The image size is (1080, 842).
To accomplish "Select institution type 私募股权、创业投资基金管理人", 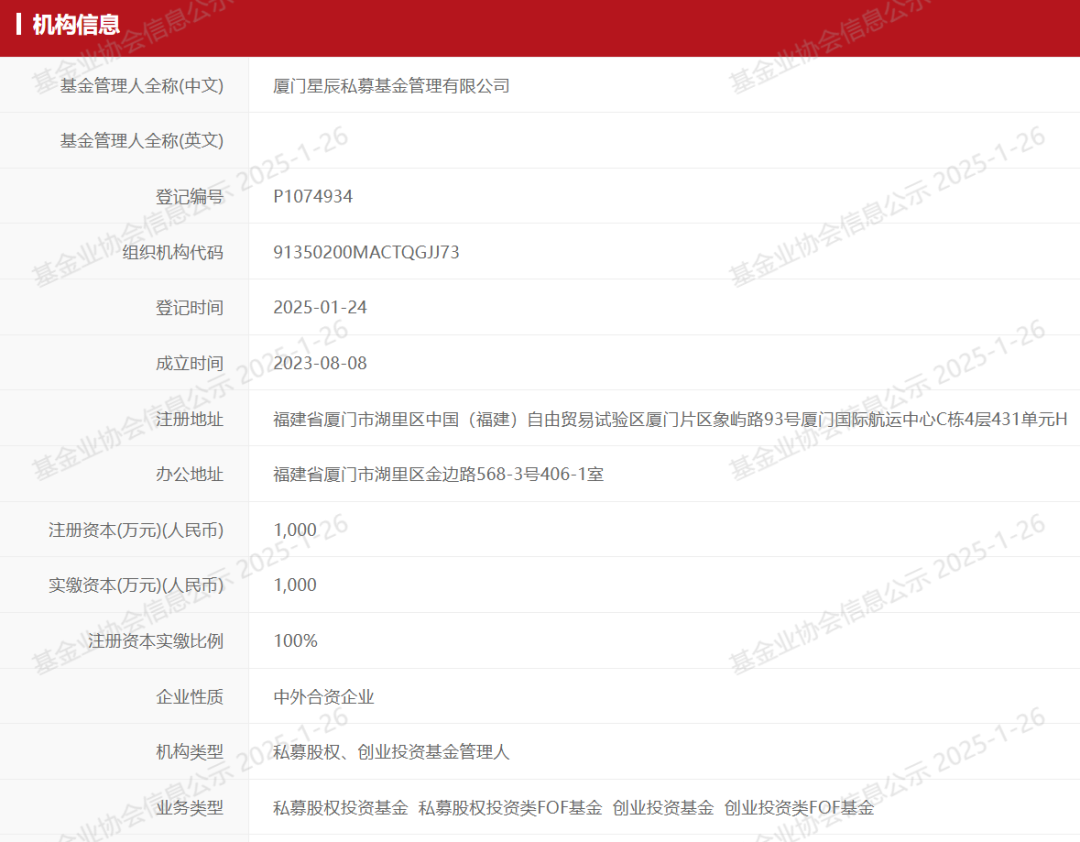I will tap(391, 752).
